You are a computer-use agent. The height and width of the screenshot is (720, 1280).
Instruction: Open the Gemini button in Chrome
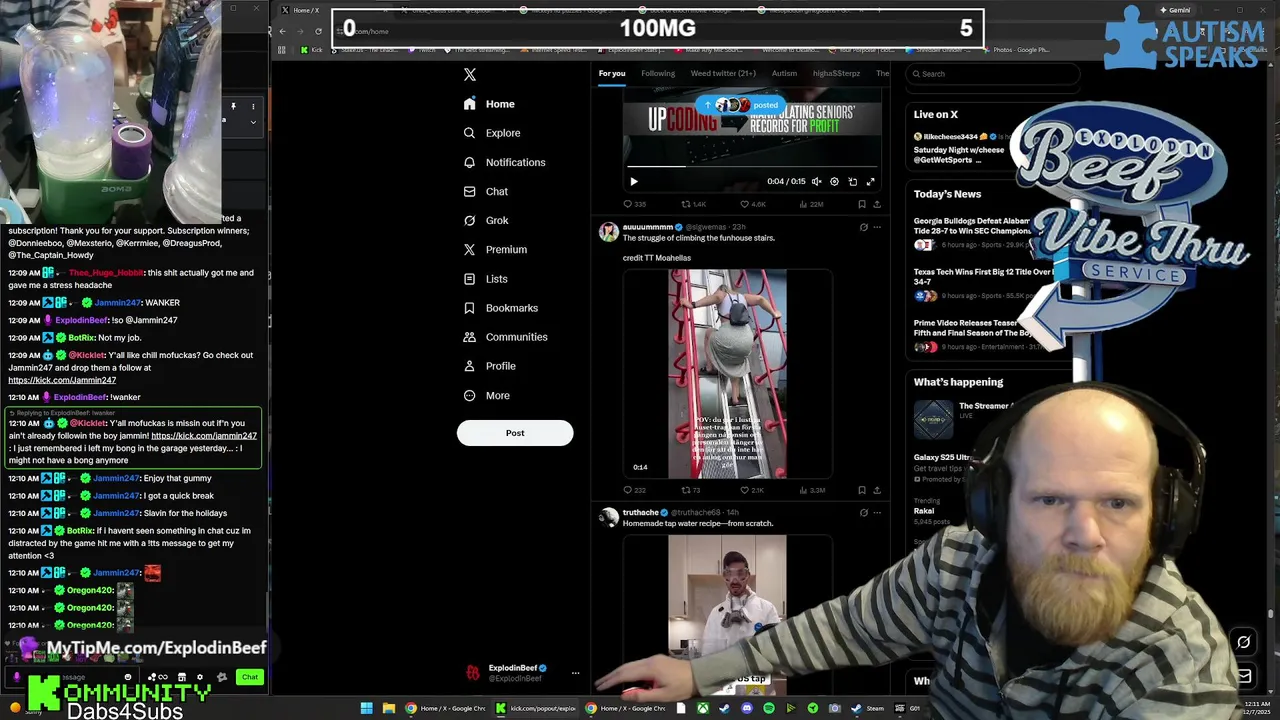1174,10
